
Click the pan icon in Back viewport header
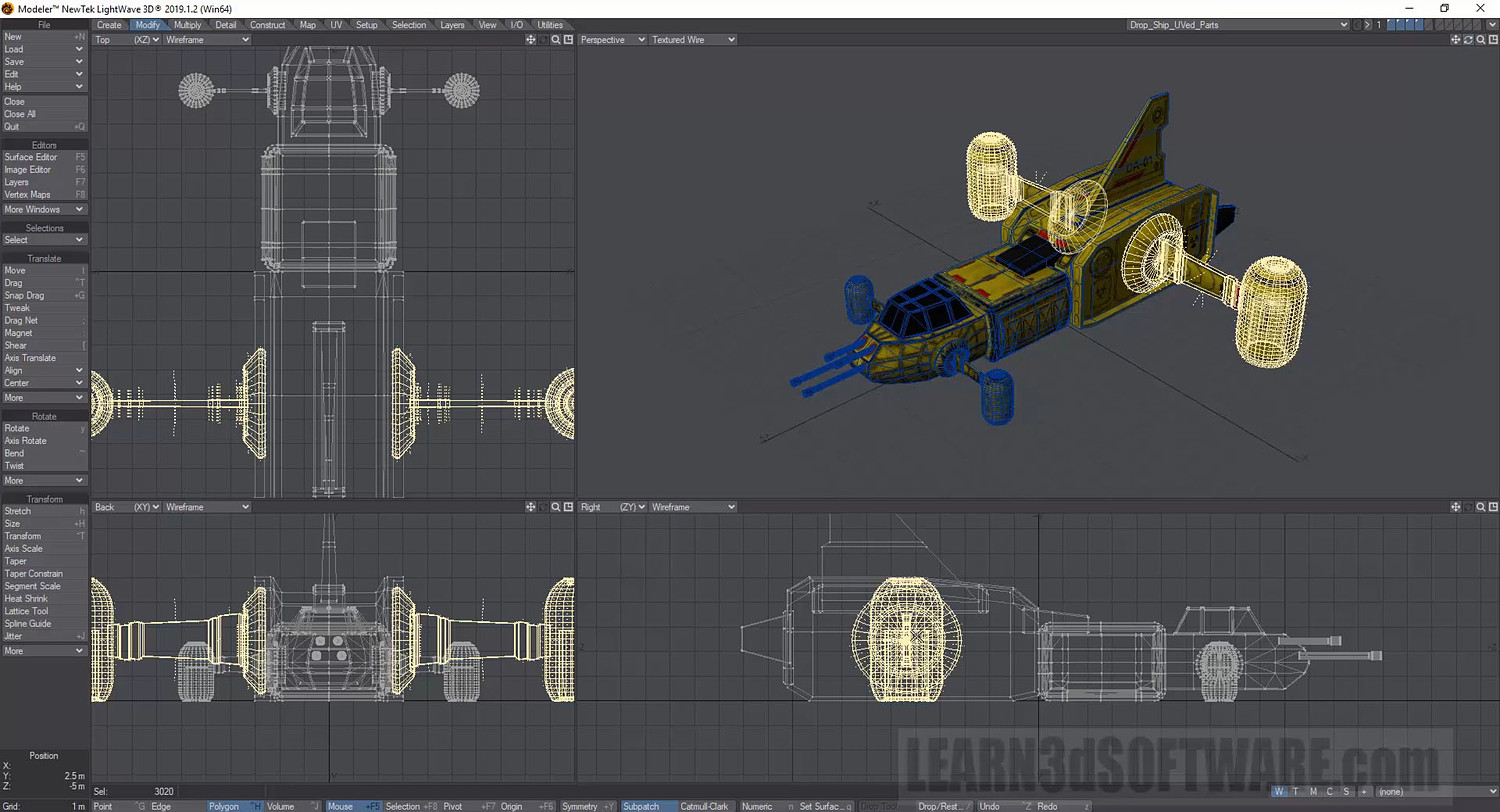[531, 507]
